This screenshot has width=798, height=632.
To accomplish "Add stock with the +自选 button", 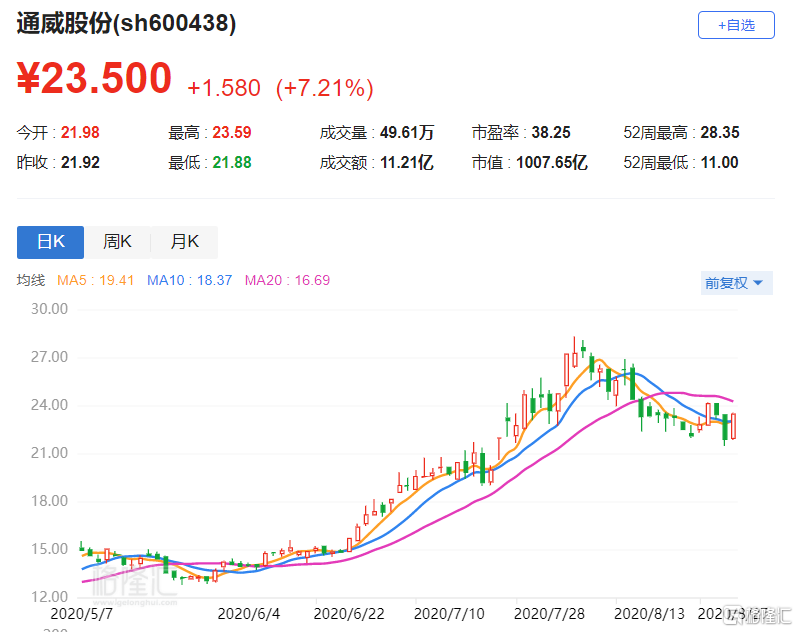I will tap(736, 25).
